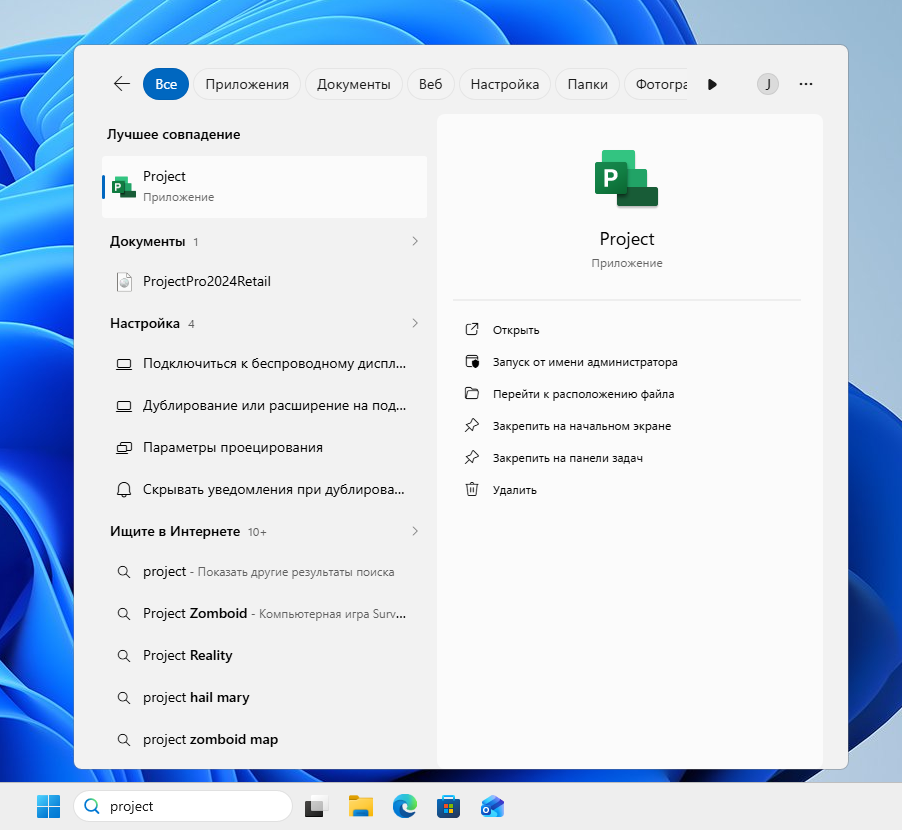The width and height of the screenshot is (902, 830).
Task: Click the laptop icon beside Дублирование или расширение
Action: (124, 406)
